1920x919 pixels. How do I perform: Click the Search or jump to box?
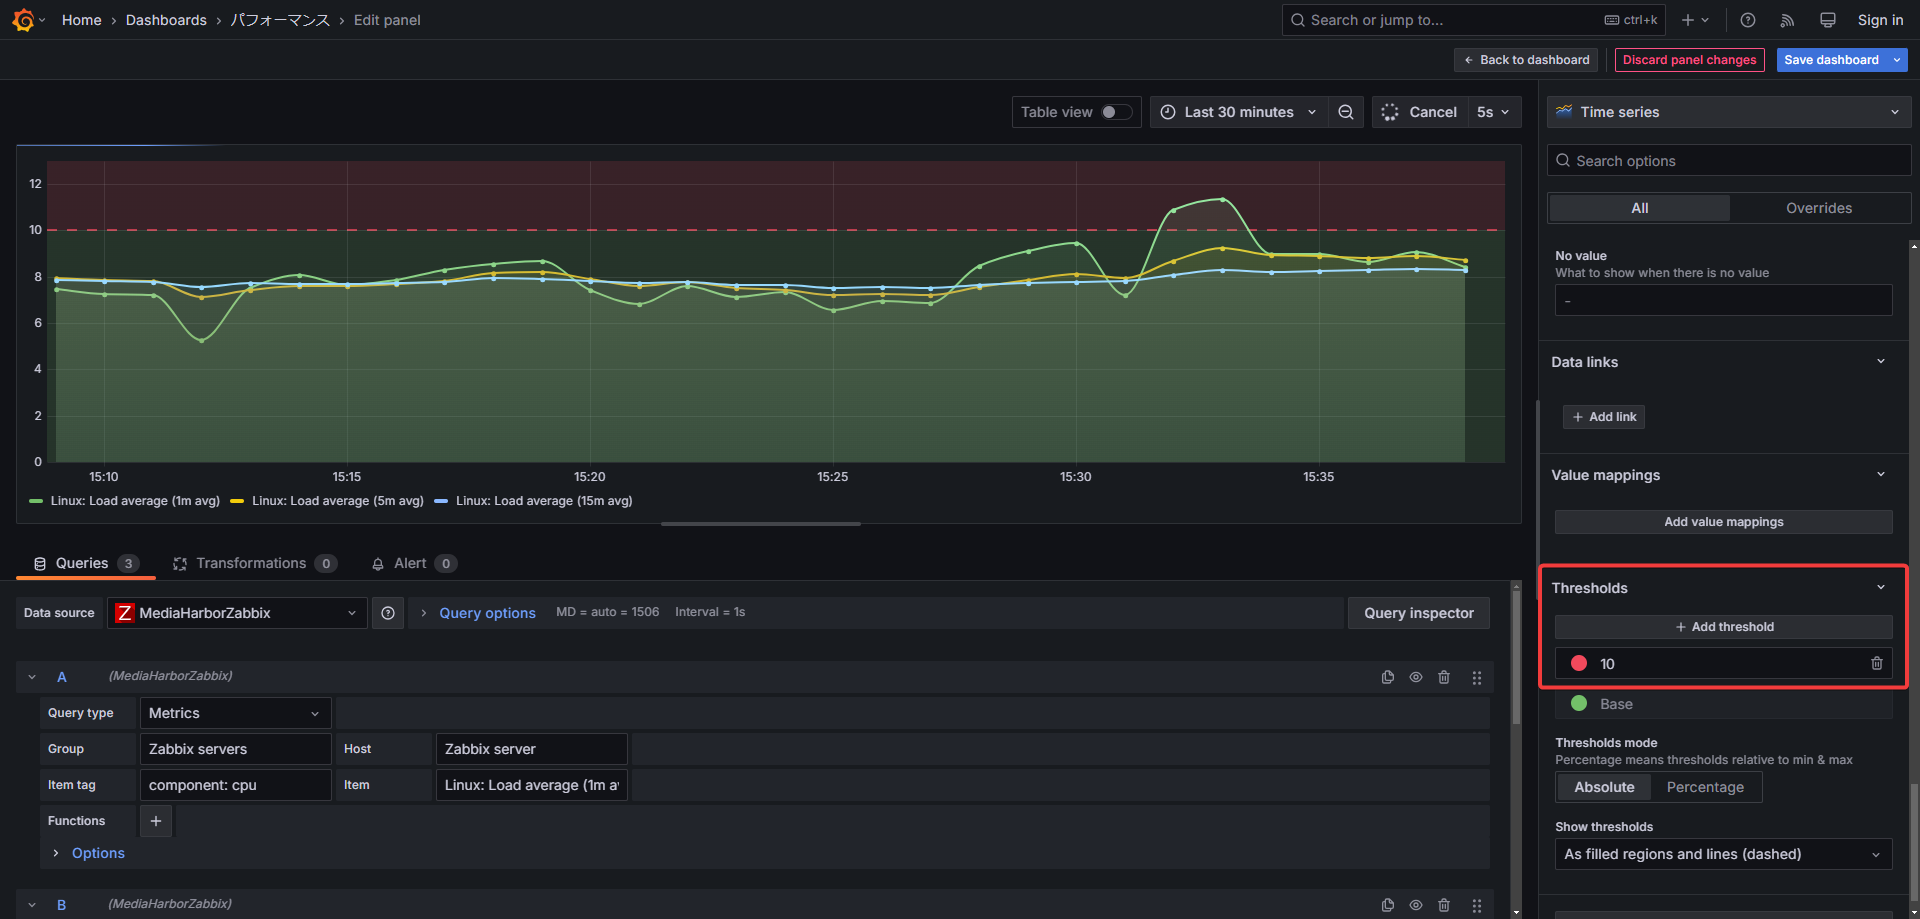1474,20
